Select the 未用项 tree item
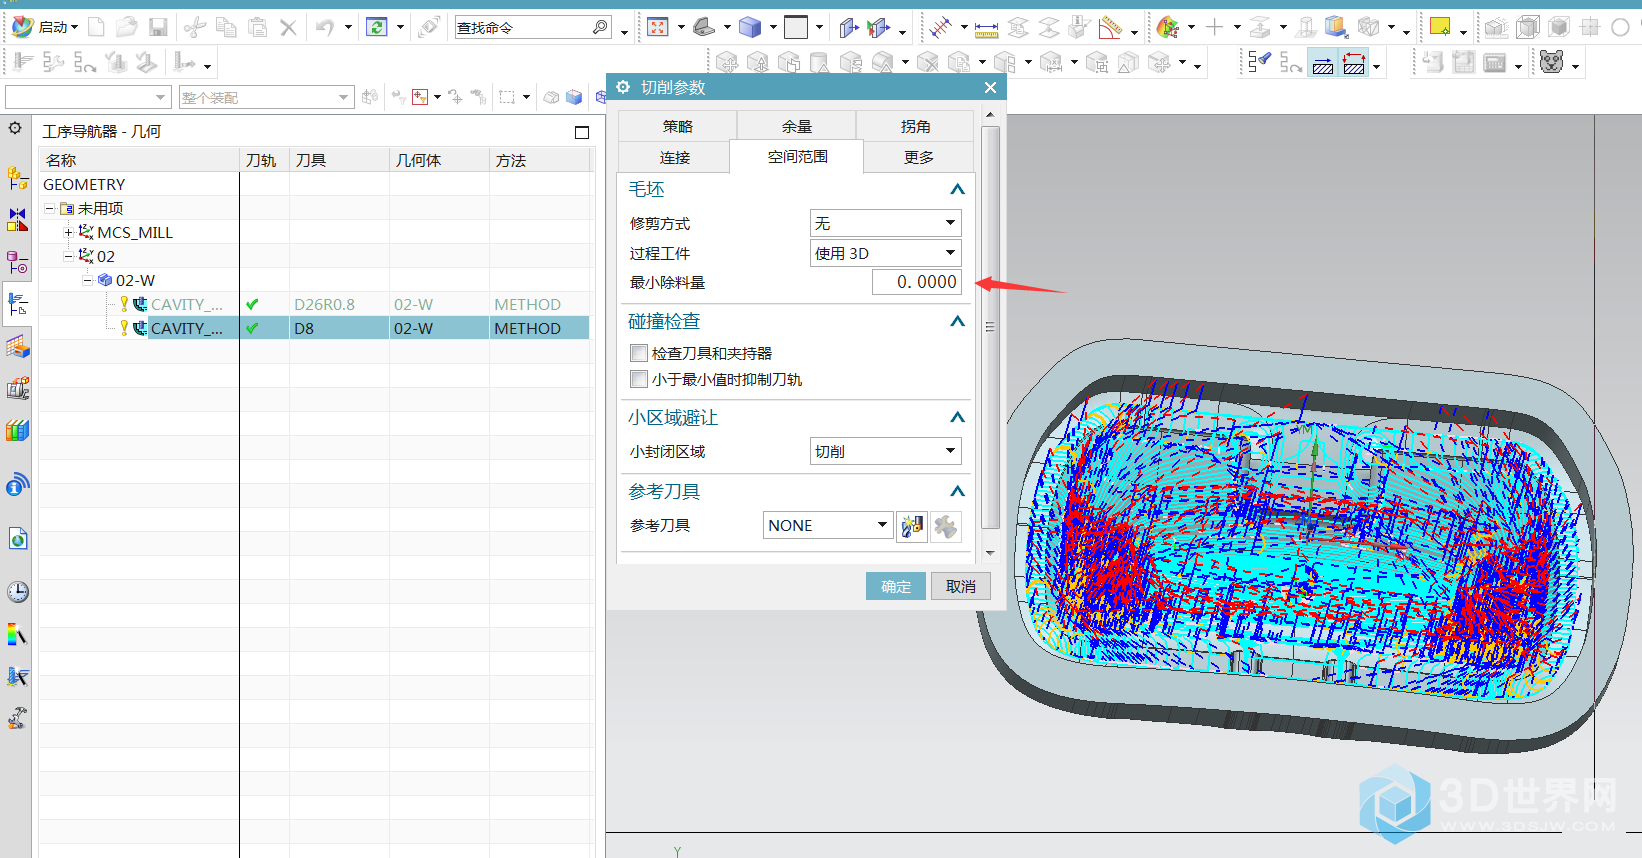1642x858 pixels. click(x=100, y=208)
